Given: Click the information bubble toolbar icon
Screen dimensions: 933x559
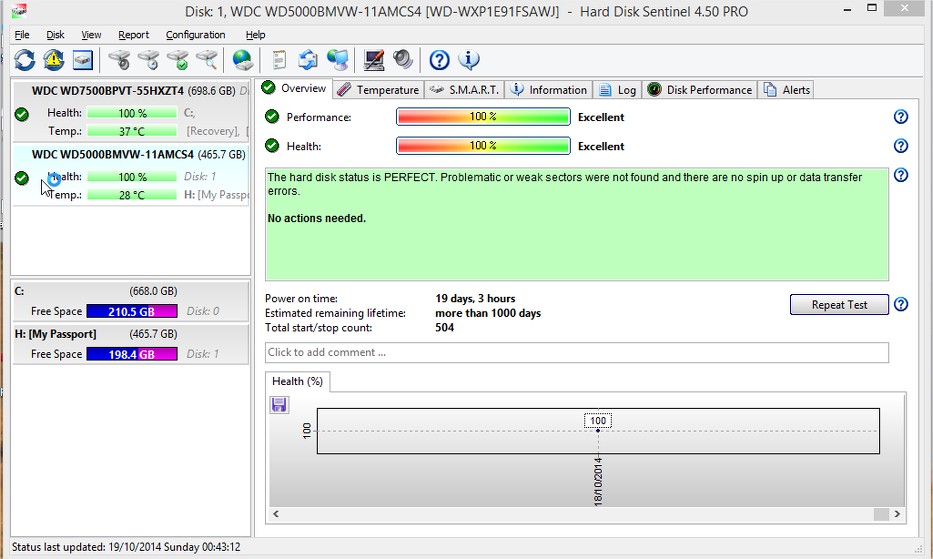Looking at the screenshot, I should 469,60.
